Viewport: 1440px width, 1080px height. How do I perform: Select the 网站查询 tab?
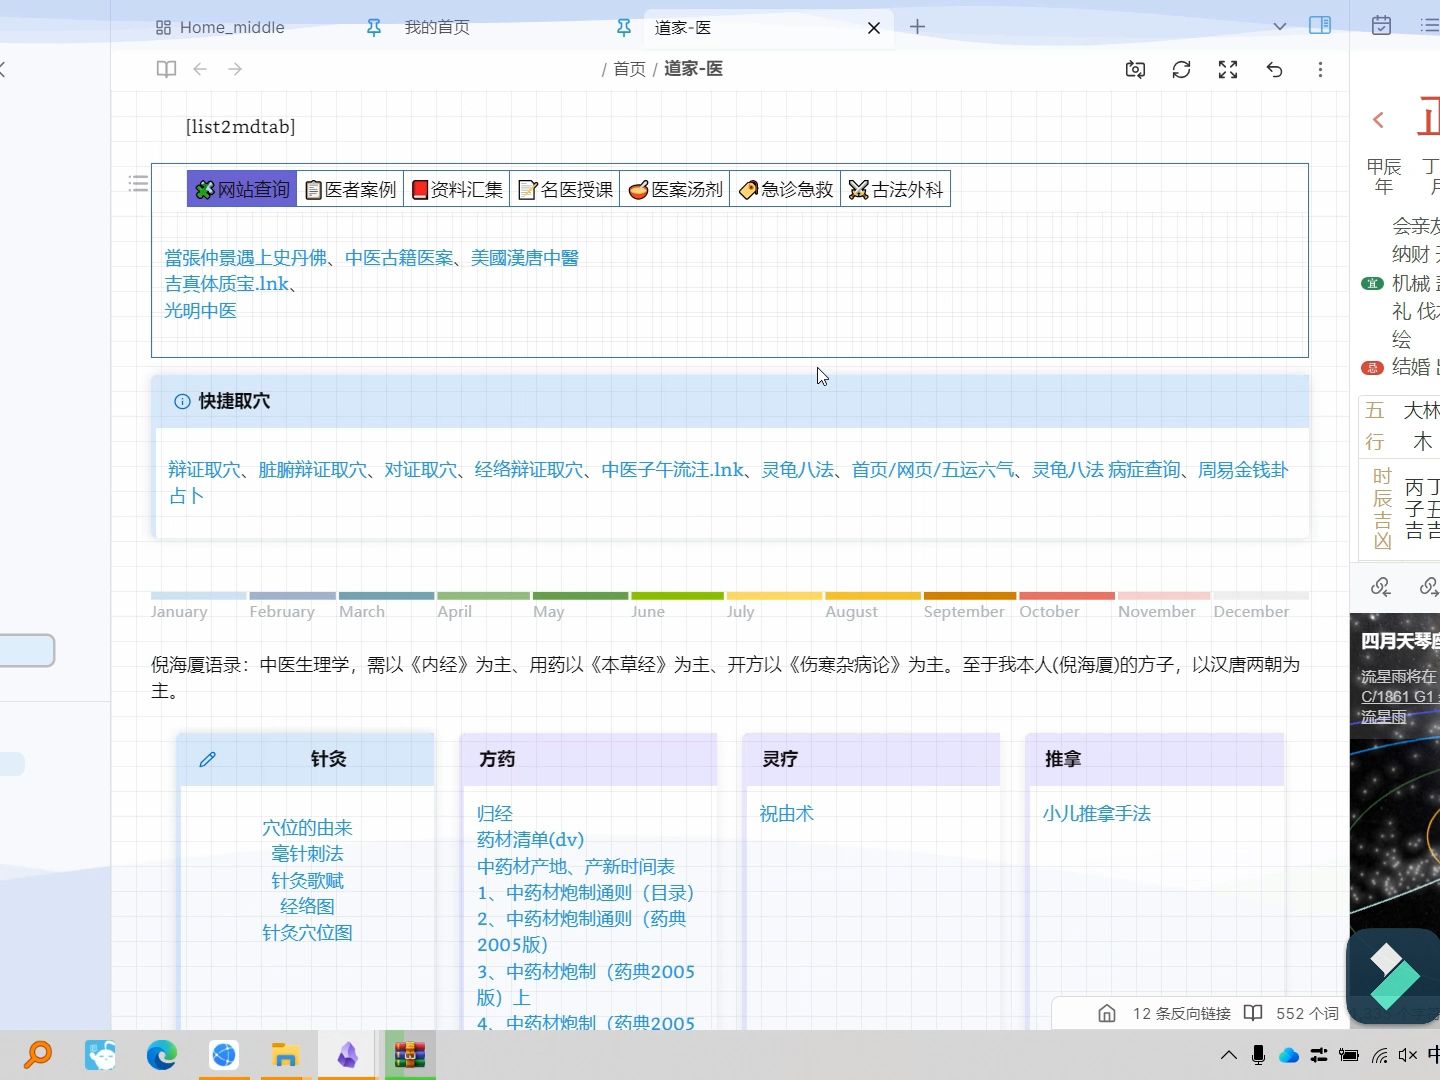[242, 189]
